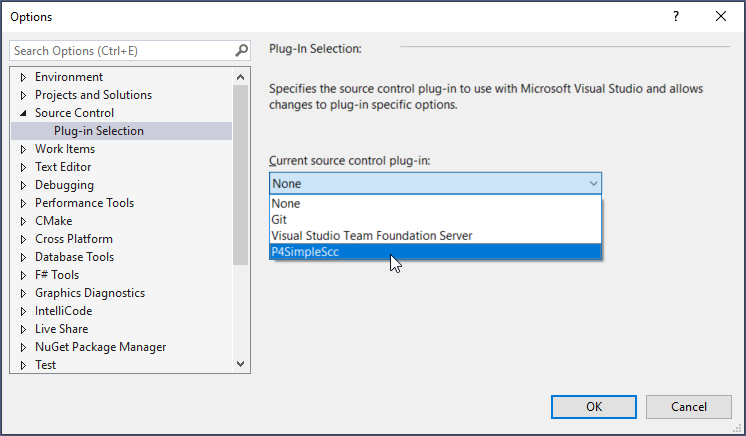Expand the Database Tools arrow

23,257
